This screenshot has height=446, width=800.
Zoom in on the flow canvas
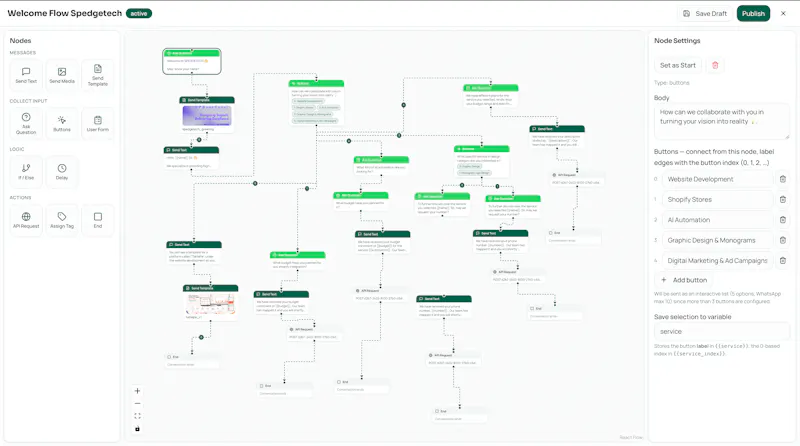click(x=137, y=391)
